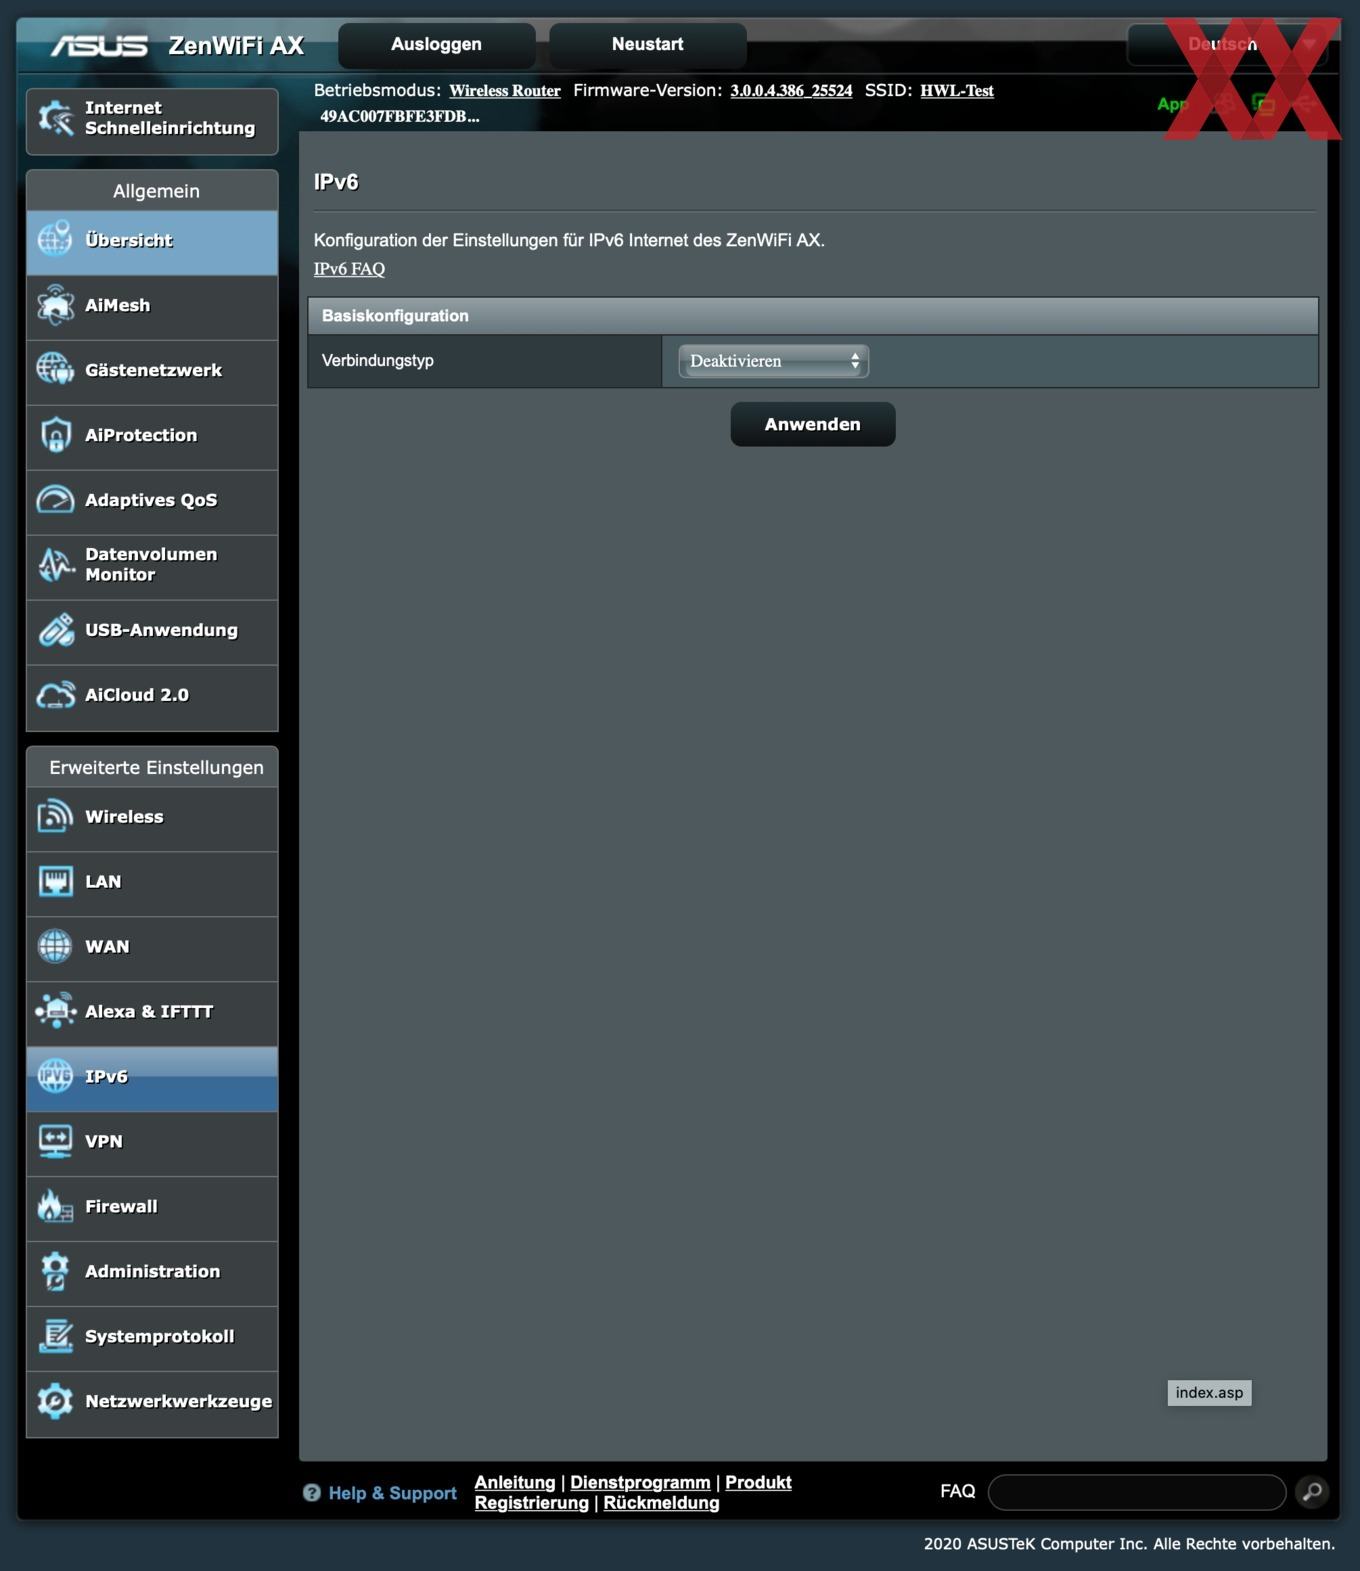
Task: Open the VPN menu entry
Action: pos(152,1144)
